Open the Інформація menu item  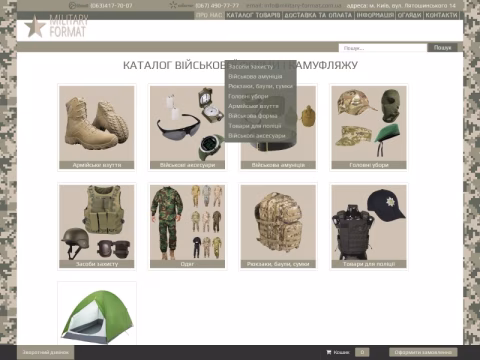coord(375,15)
